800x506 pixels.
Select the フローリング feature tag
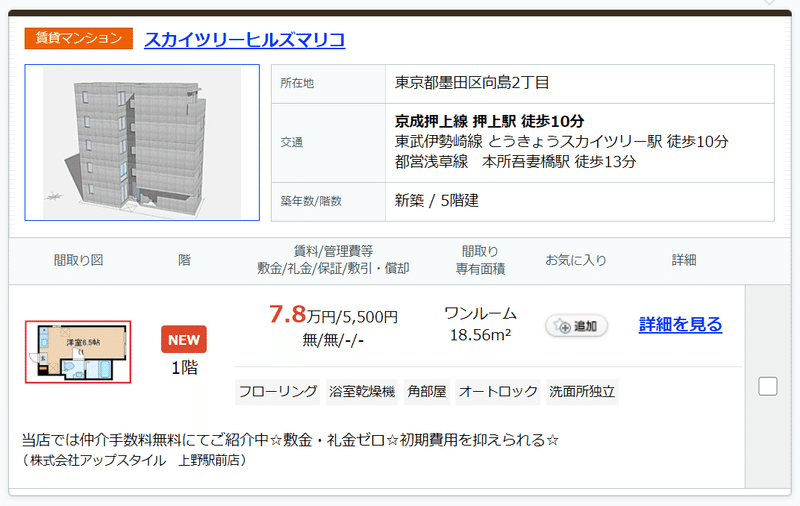click(x=278, y=392)
